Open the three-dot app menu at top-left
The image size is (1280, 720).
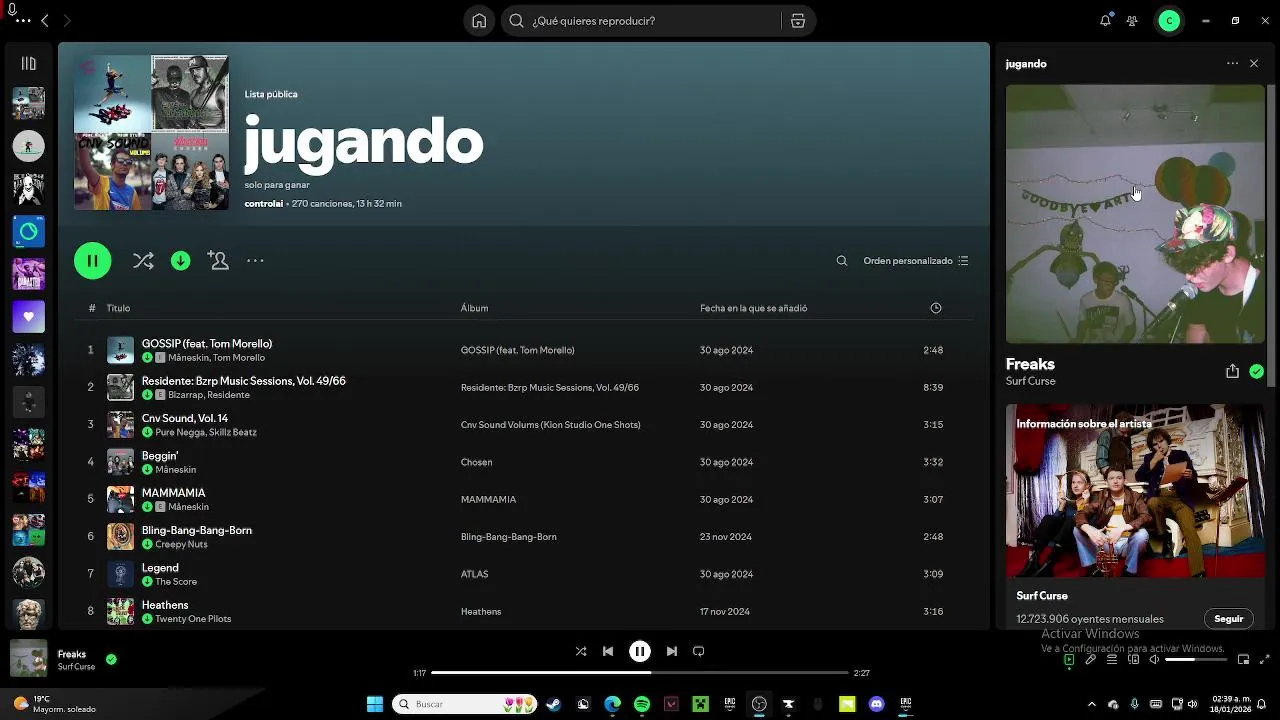coord(23,20)
